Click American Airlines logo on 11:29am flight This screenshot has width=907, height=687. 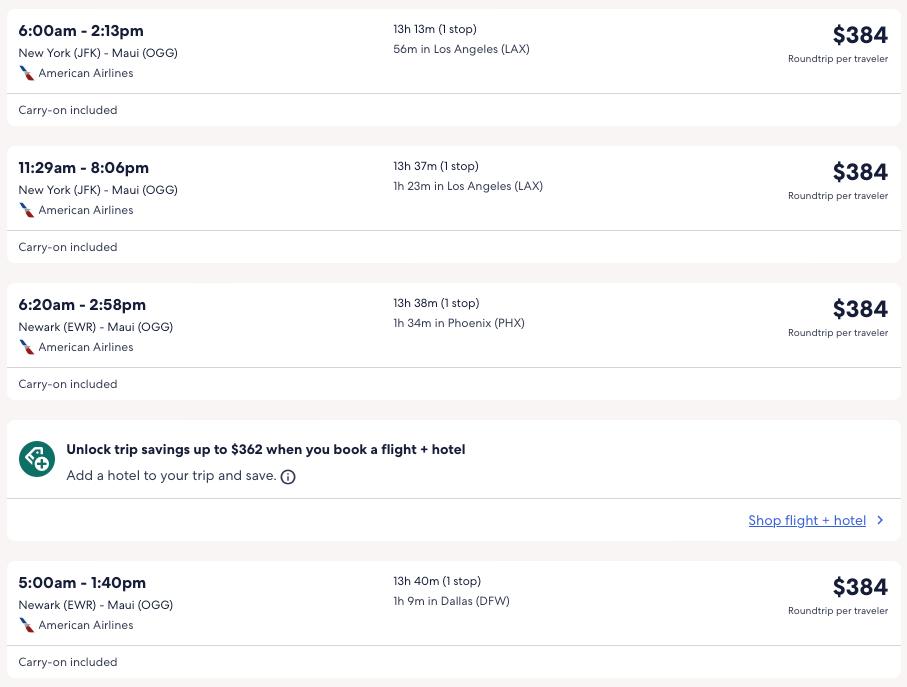(27, 210)
